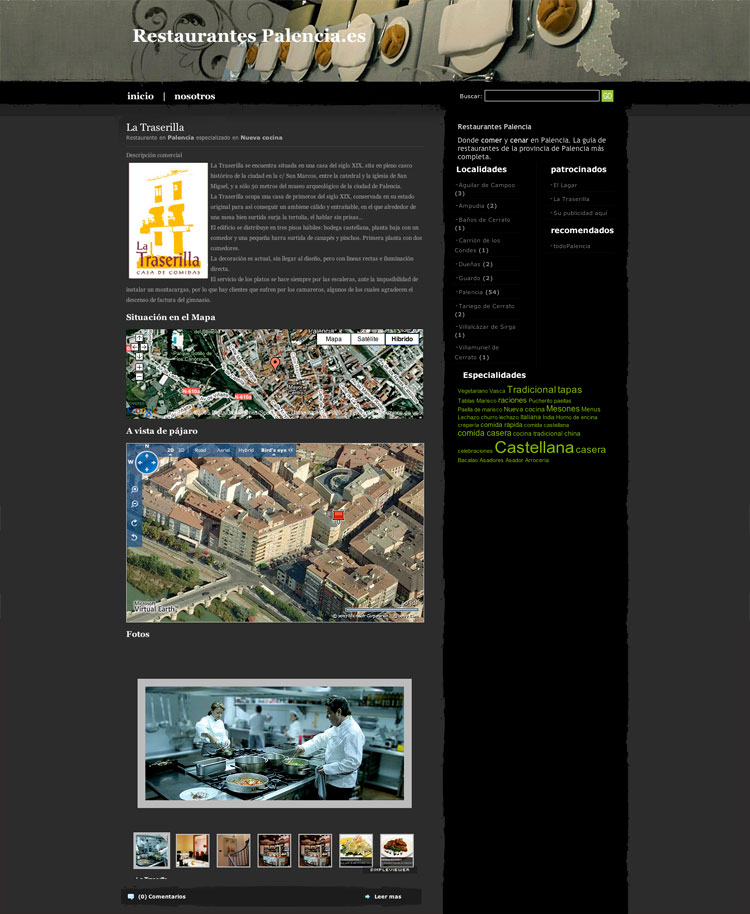Pan the Google map left with the arrow
750x914 pixels.
[134, 347]
